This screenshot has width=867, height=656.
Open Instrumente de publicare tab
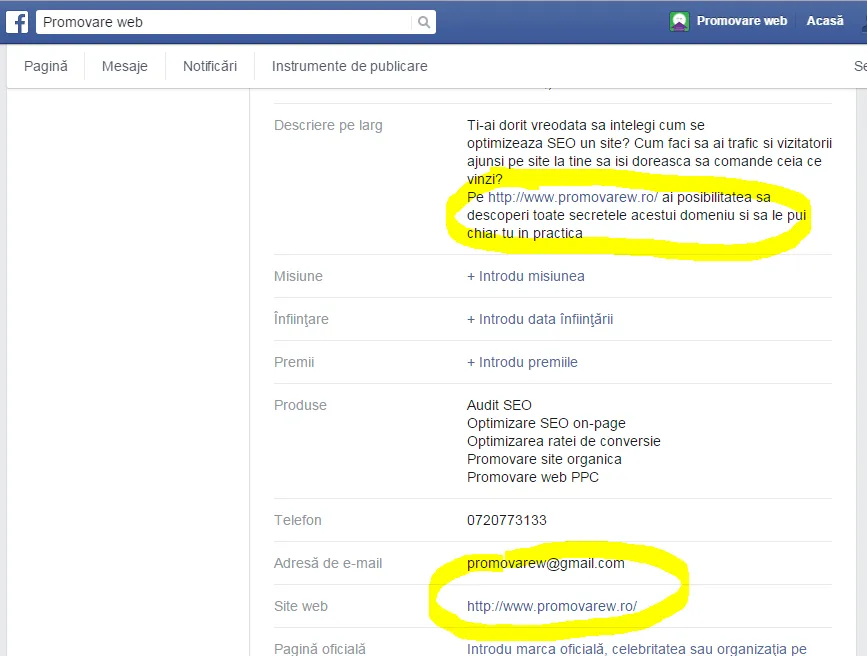[349, 66]
